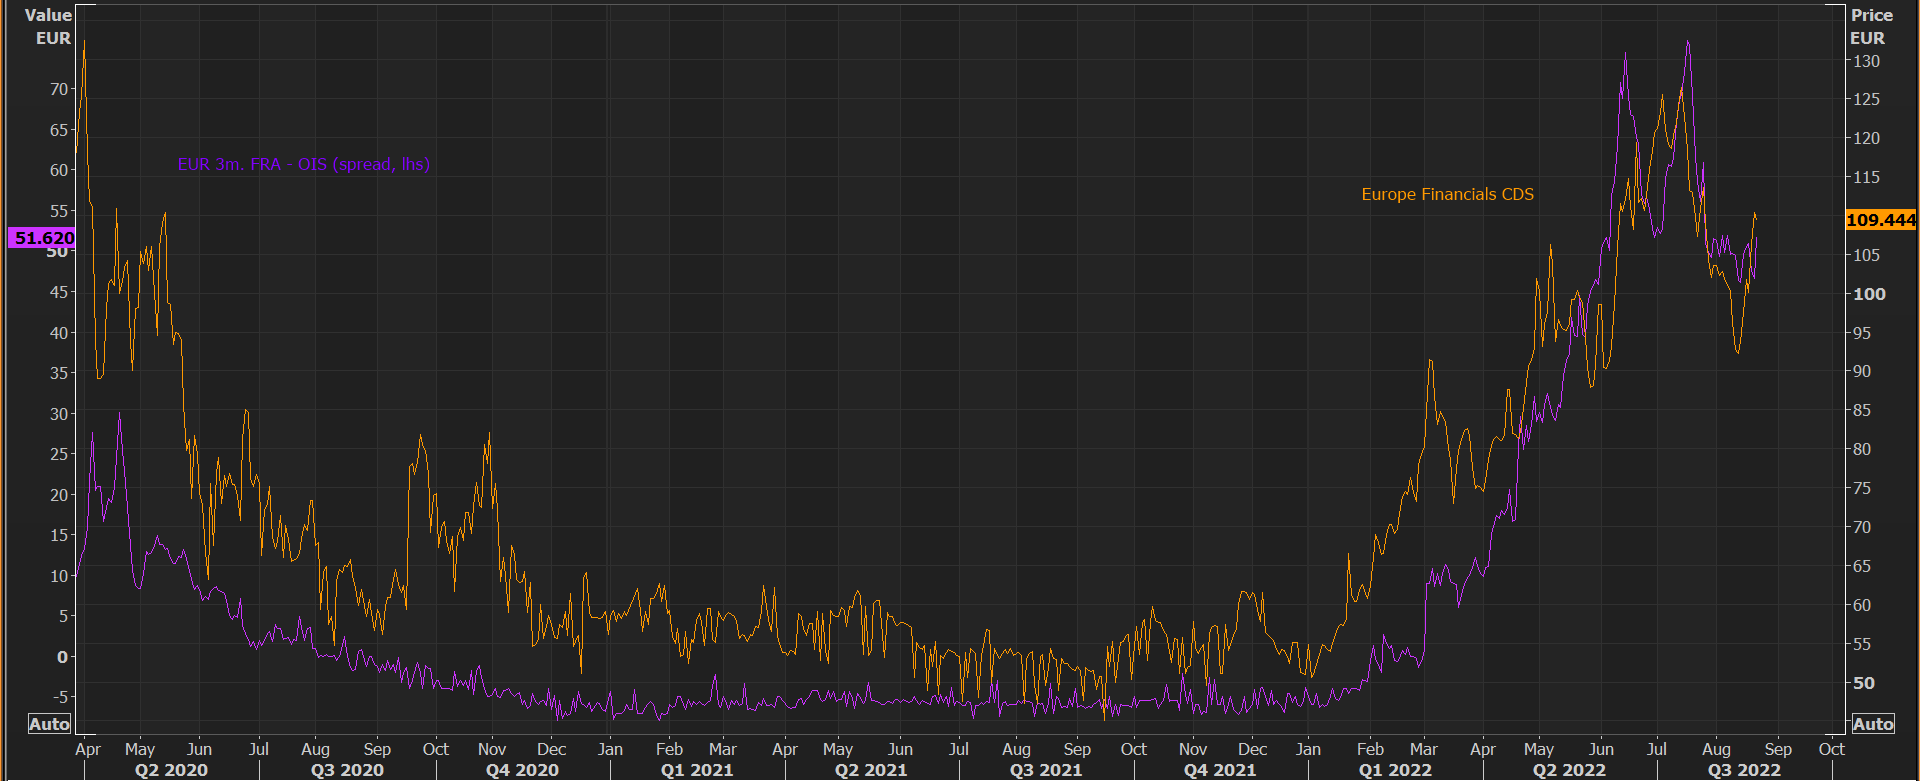The image size is (1920, 781).
Task: Click the bold 100 tick on price axis
Action: point(1869,294)
